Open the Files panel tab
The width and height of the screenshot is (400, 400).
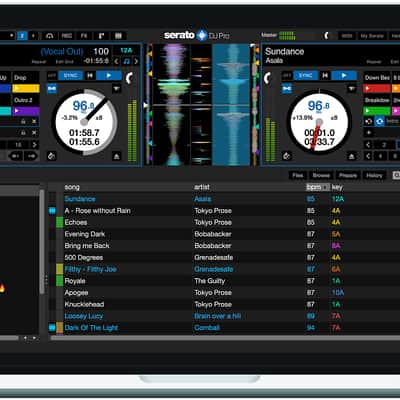coord(298,175)
